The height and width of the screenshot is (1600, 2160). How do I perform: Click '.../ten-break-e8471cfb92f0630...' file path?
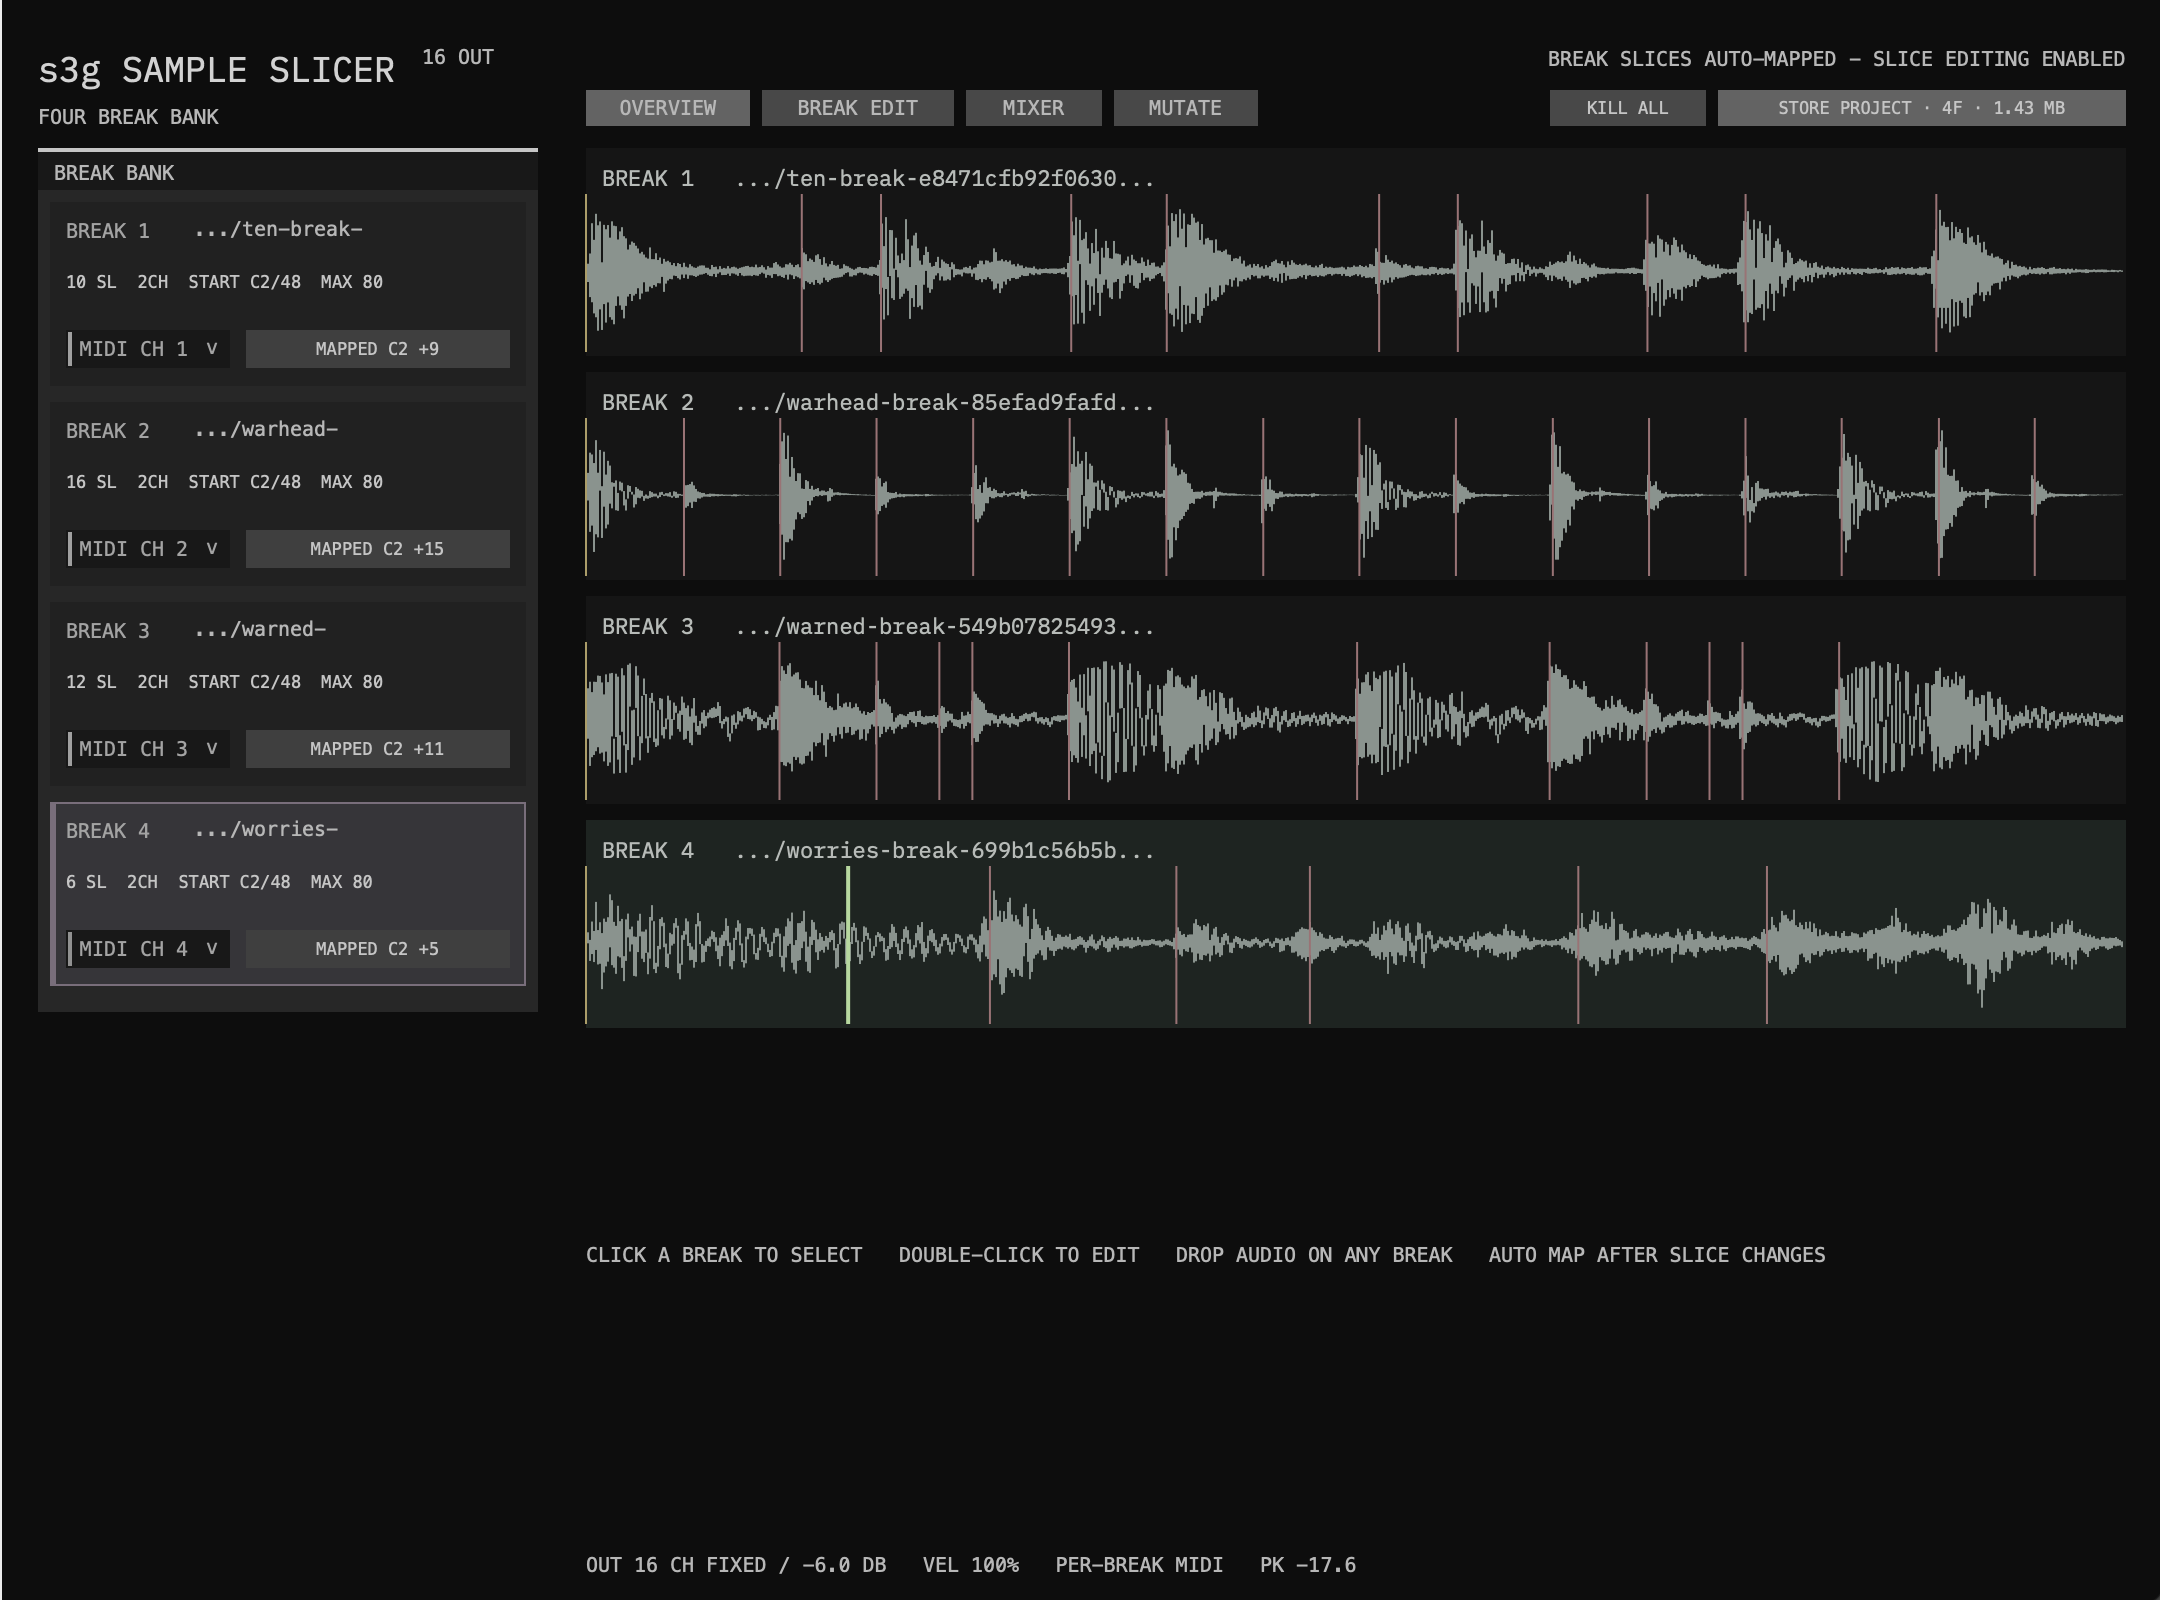(x=945, y=179)
